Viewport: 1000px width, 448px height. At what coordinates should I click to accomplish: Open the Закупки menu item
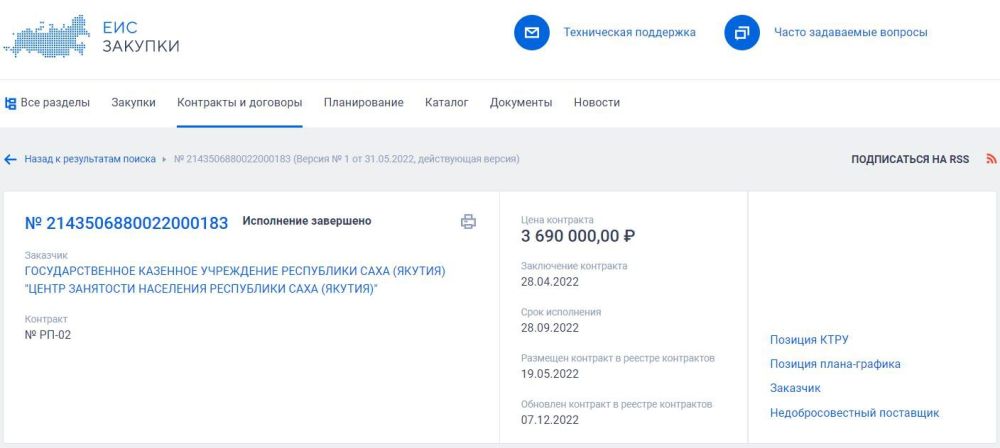coord(133,102)
